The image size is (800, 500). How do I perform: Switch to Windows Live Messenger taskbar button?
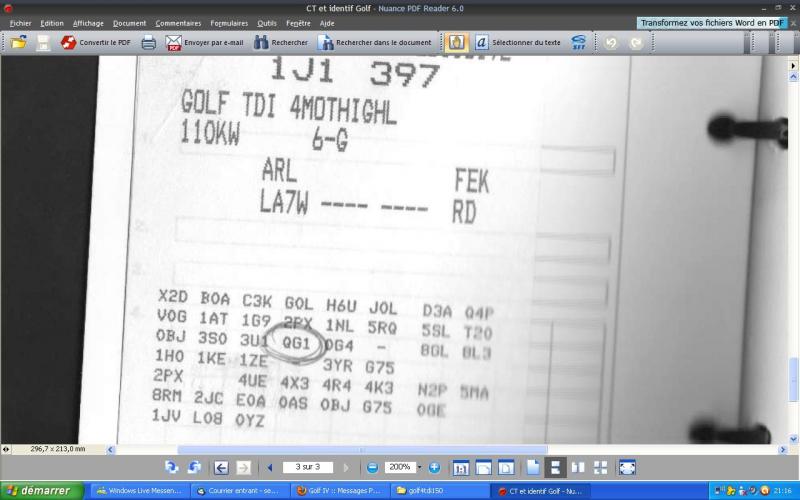[139, 491]
